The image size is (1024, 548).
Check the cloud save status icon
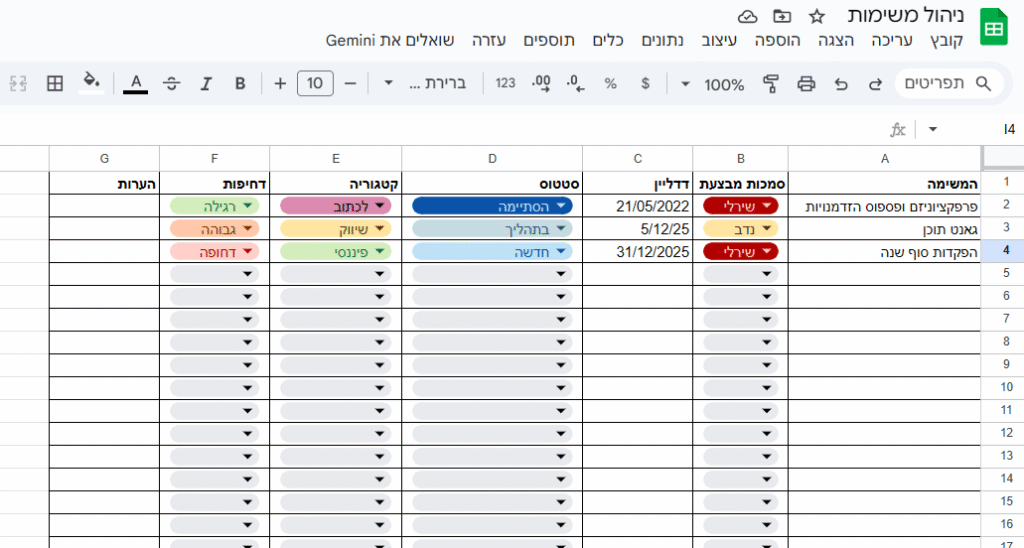(748, 16)
